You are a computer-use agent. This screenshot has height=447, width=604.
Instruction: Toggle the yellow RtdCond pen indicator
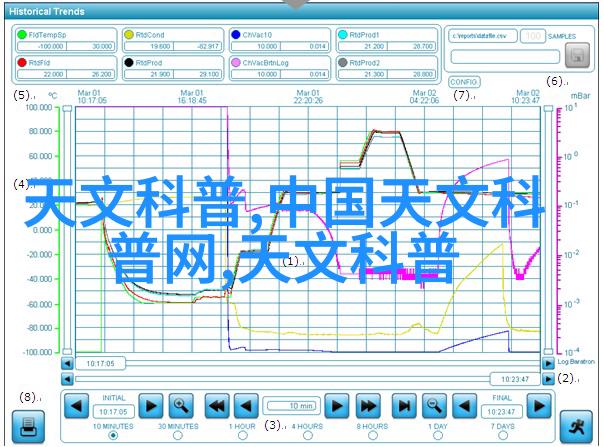tap(129, 35)
